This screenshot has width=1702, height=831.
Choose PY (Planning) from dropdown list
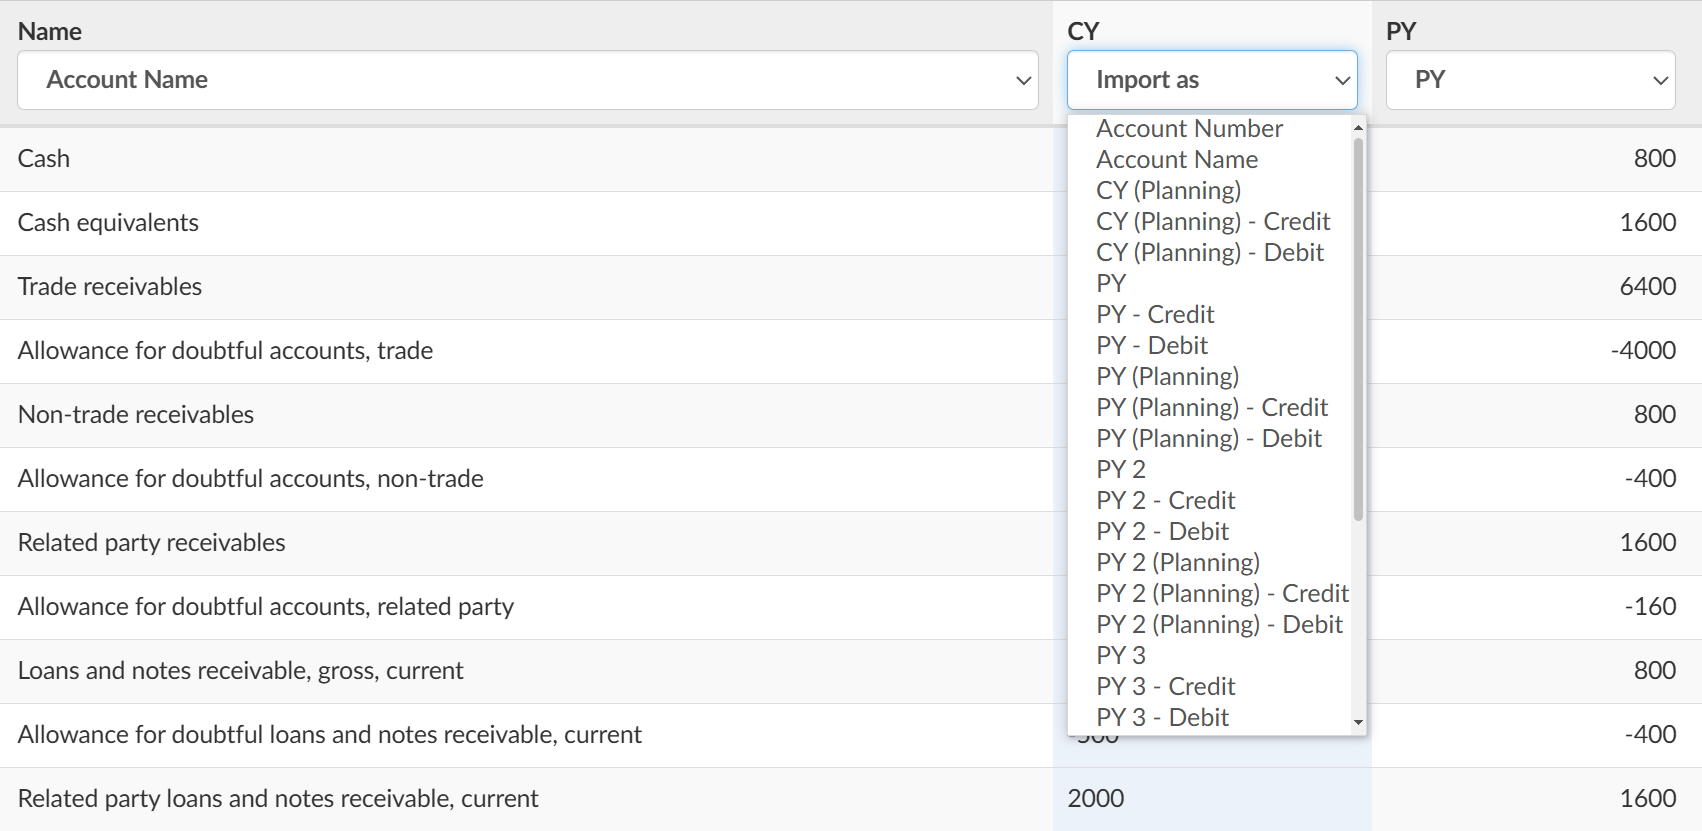pyautogui.click(x=1167, y=377)
